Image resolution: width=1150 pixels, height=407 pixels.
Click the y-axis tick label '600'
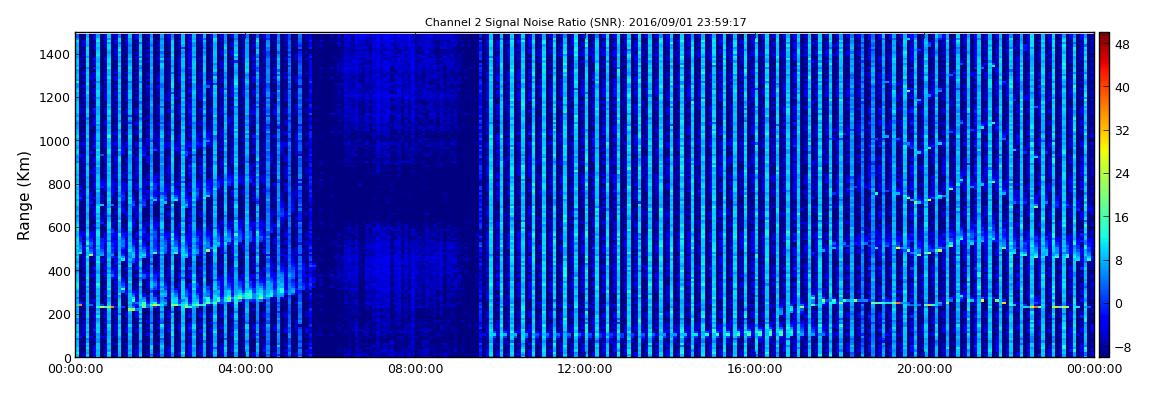click(59, 227)
